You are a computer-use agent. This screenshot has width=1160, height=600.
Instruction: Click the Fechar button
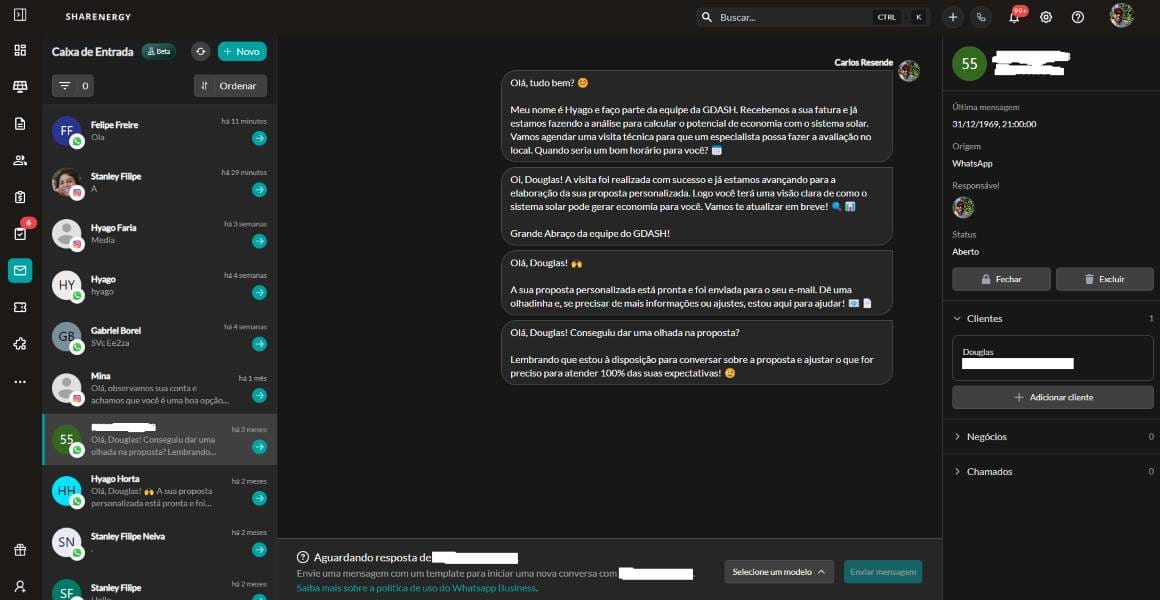tap(1001, 279)
